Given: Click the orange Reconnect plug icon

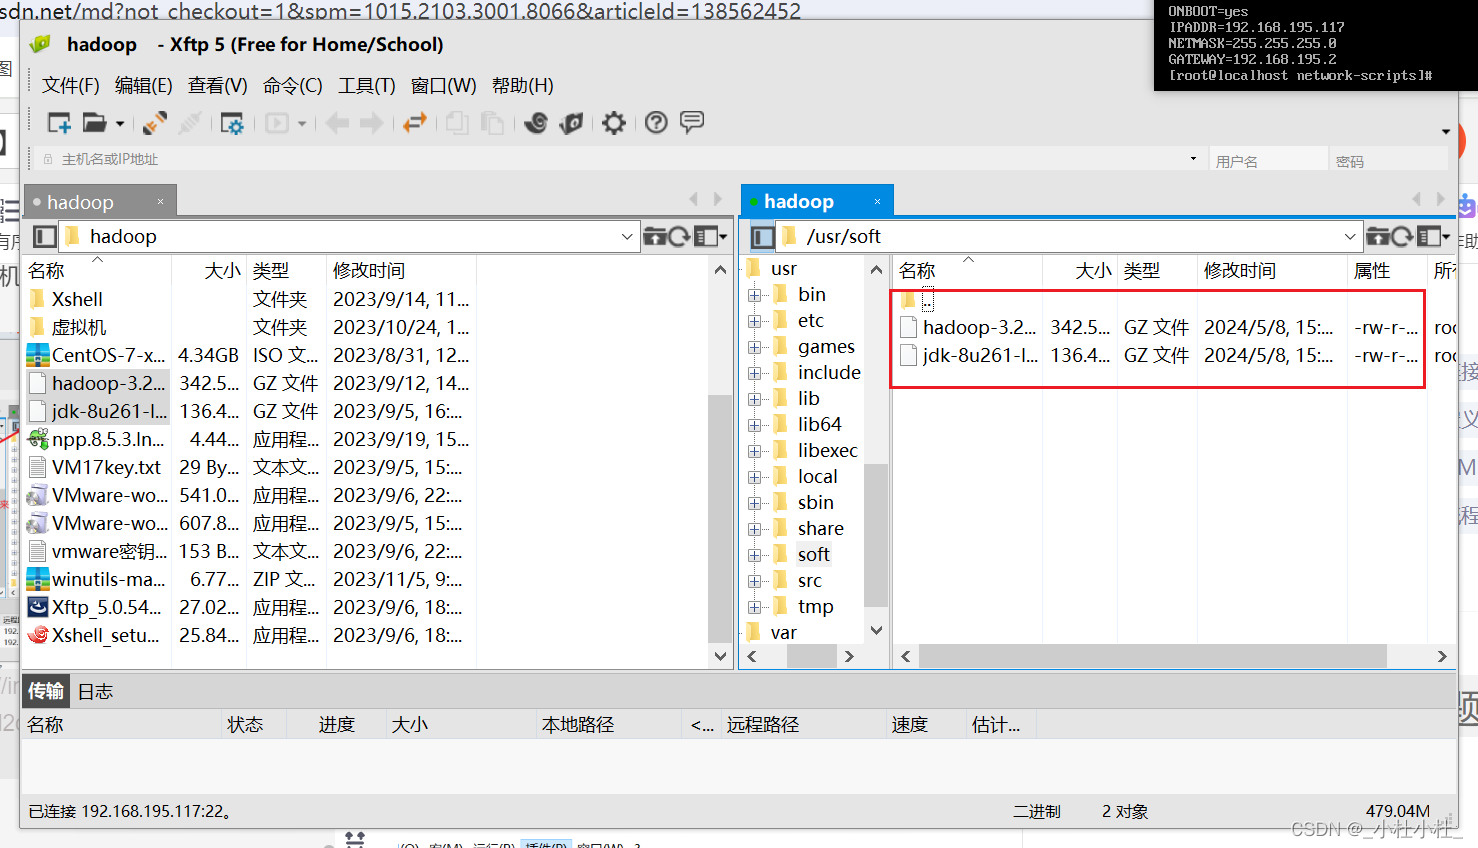Looking at the screenshot, I should [155, 123].
